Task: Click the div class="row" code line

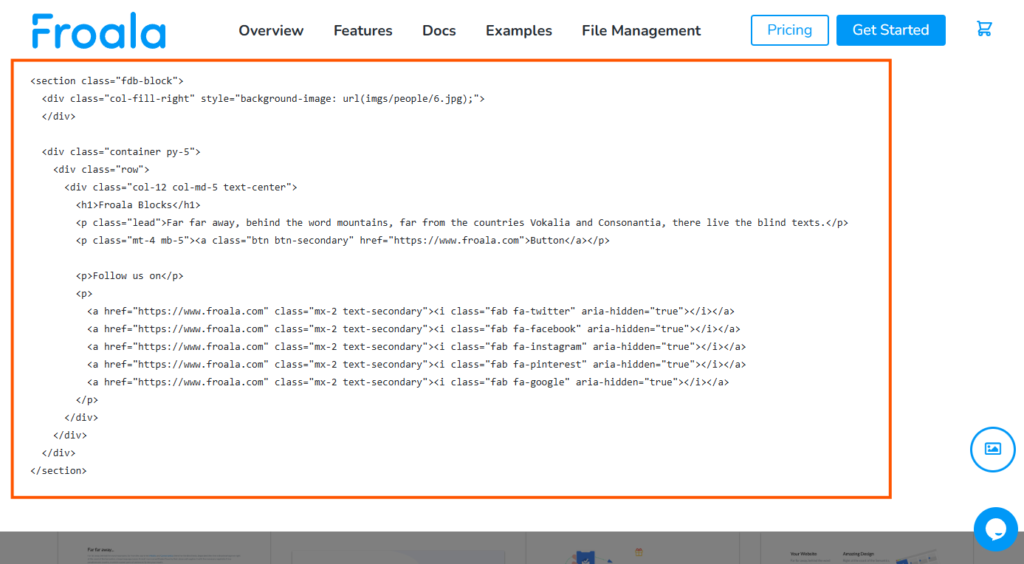Action: [101, 169]
